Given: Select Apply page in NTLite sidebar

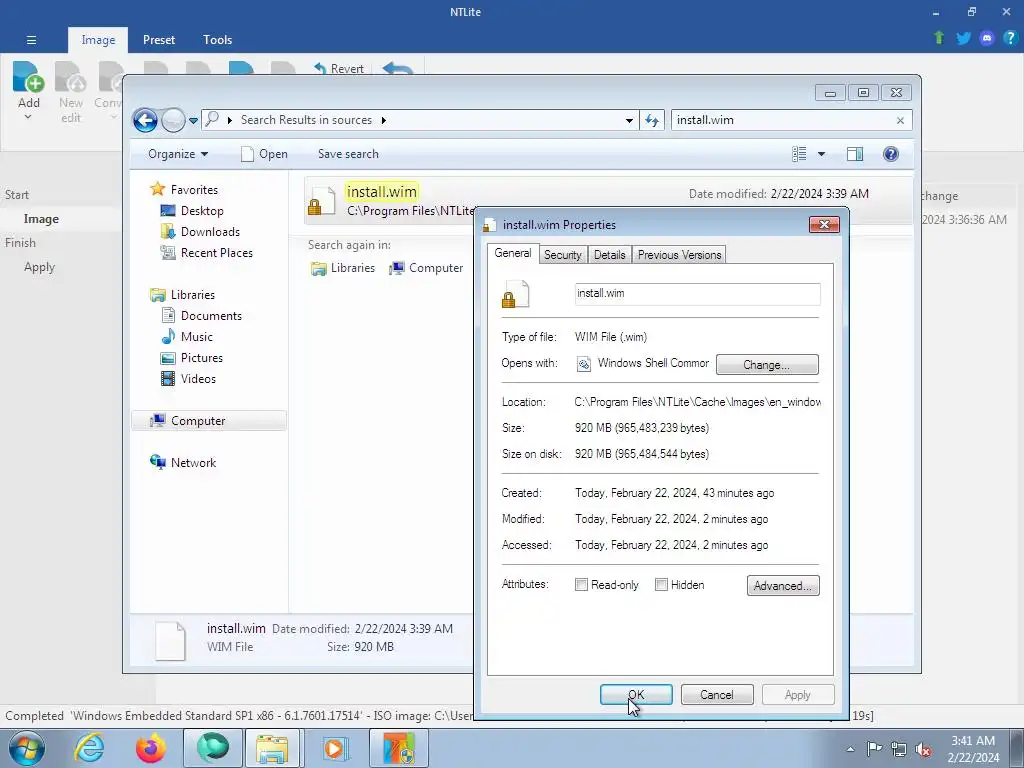Looking at the screenshot, I should (39, 267).
